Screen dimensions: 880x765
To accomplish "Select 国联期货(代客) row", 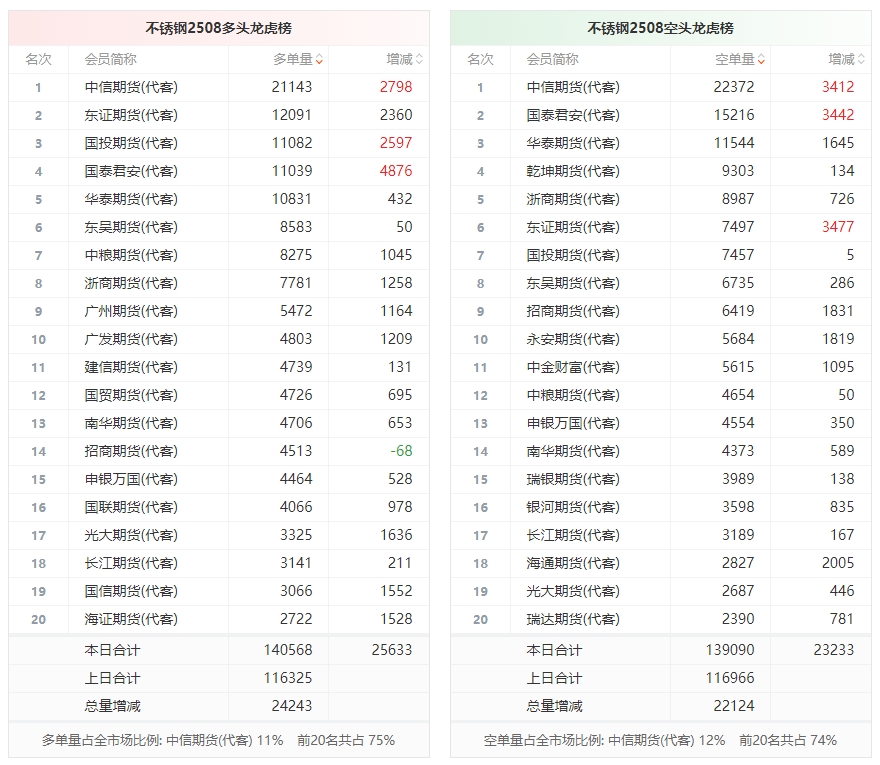I will [x=219, y=507].
